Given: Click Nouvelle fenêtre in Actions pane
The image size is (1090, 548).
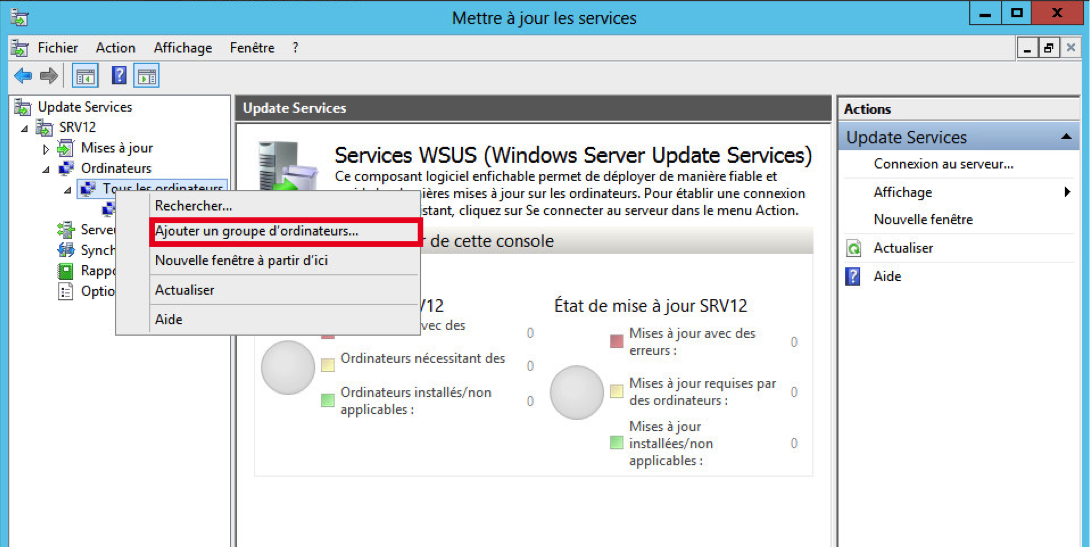Looking at the screenshot, I should tap(922, 220).
